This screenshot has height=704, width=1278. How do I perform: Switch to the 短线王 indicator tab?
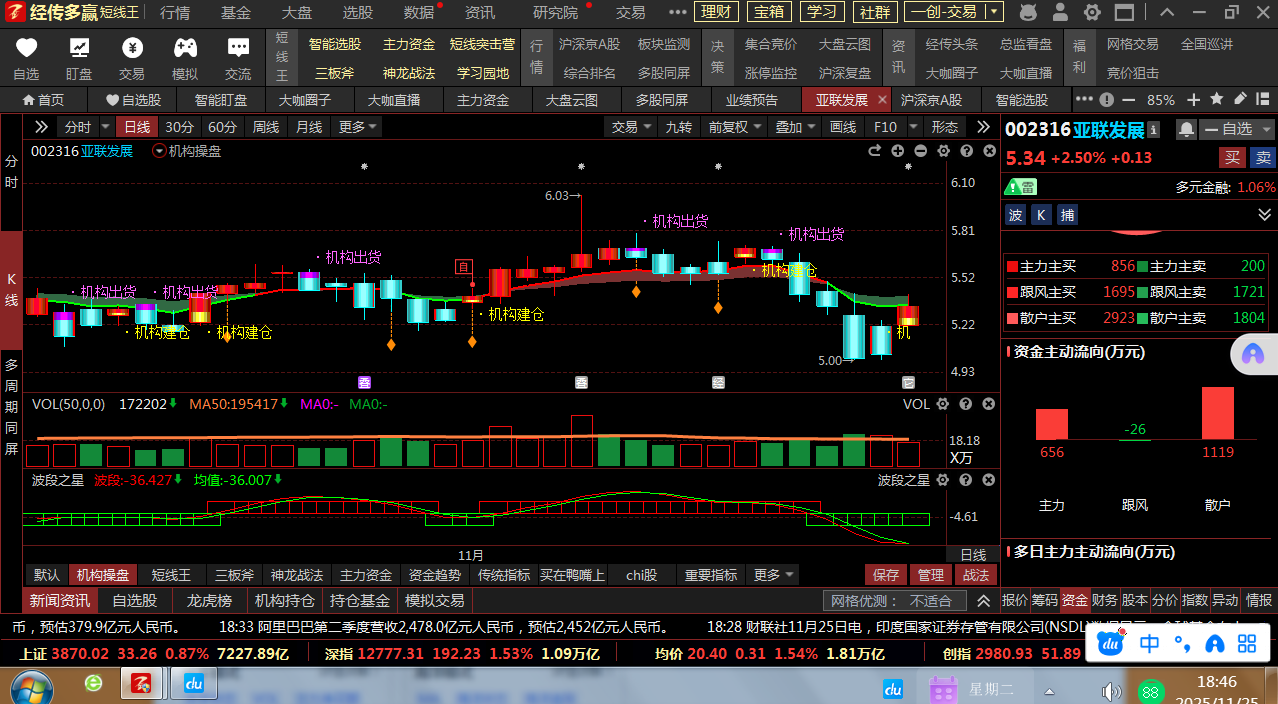coord(171,575)
